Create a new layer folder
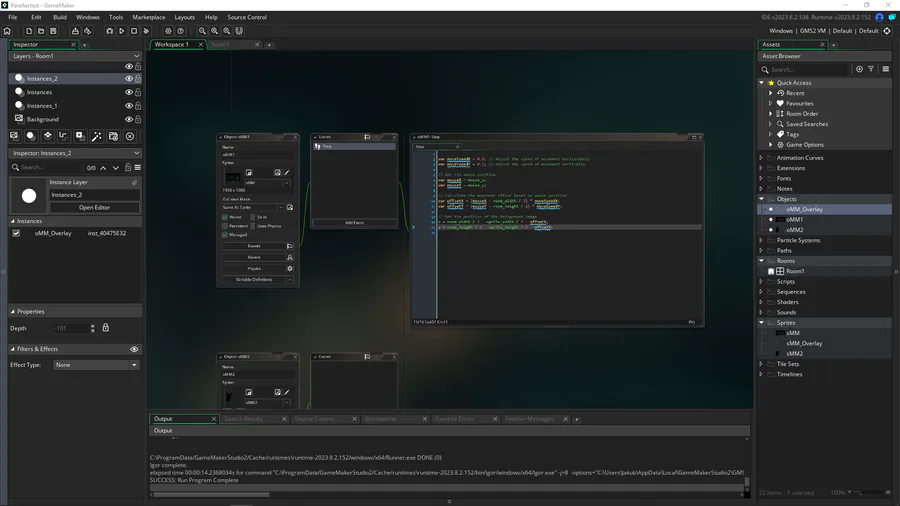Screen dimensions: 900x506 [113, 136]
